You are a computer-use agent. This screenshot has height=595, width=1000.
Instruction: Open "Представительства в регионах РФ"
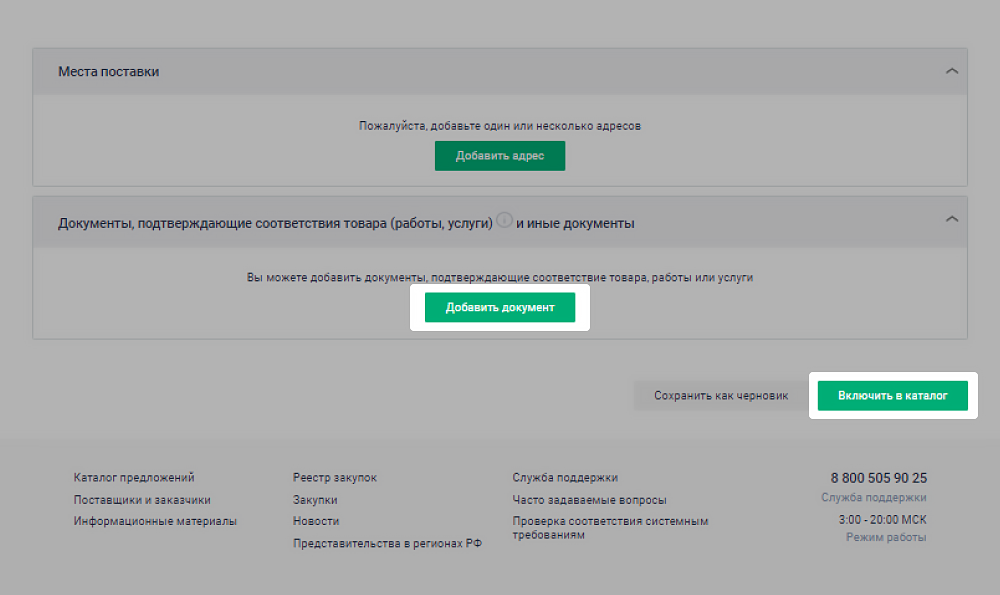point(387,542)
